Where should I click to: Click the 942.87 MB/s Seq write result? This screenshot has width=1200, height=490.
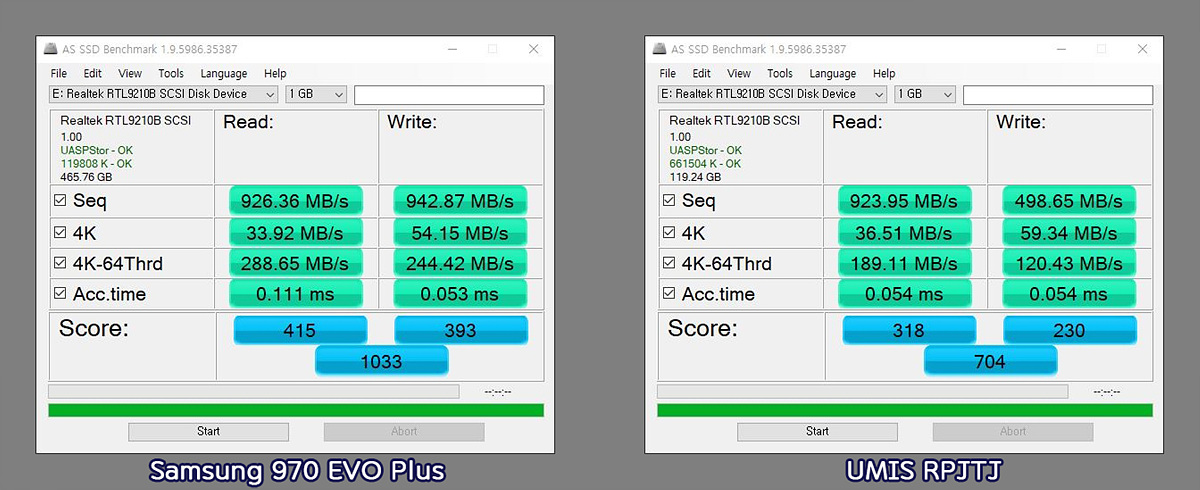pyautogui.click(x=460, y=201)
